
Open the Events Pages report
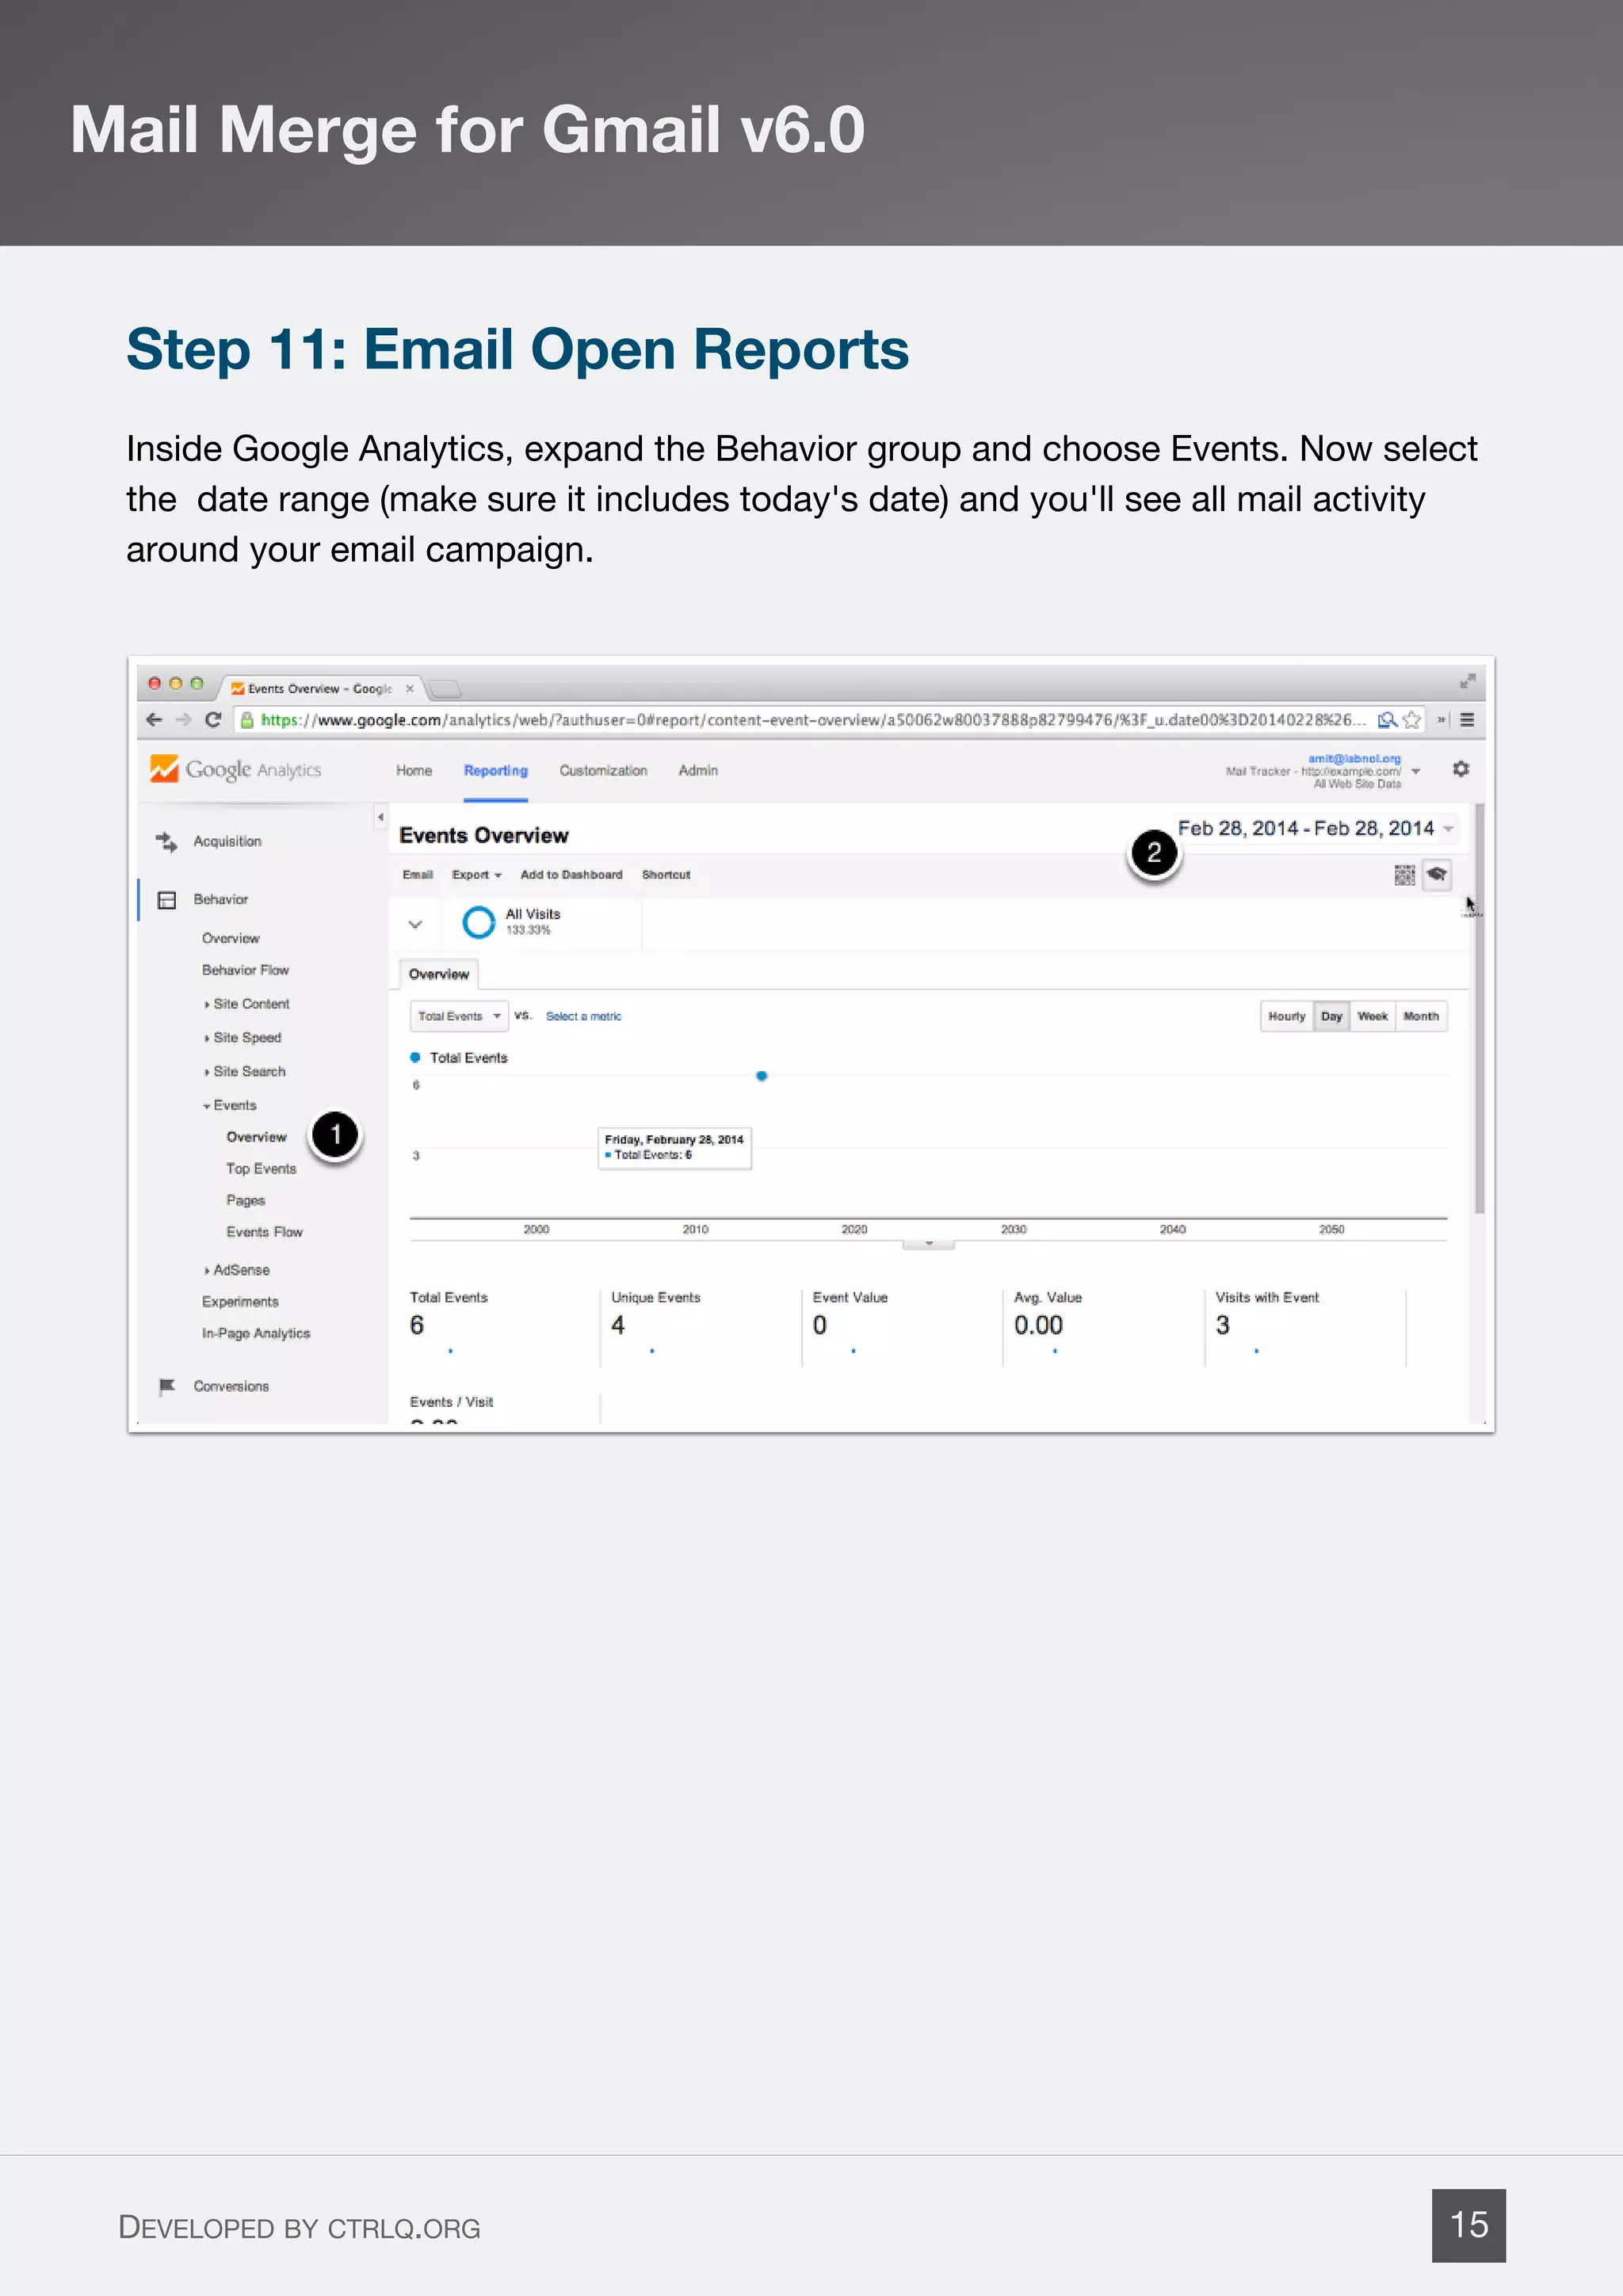click(245, 1200)
